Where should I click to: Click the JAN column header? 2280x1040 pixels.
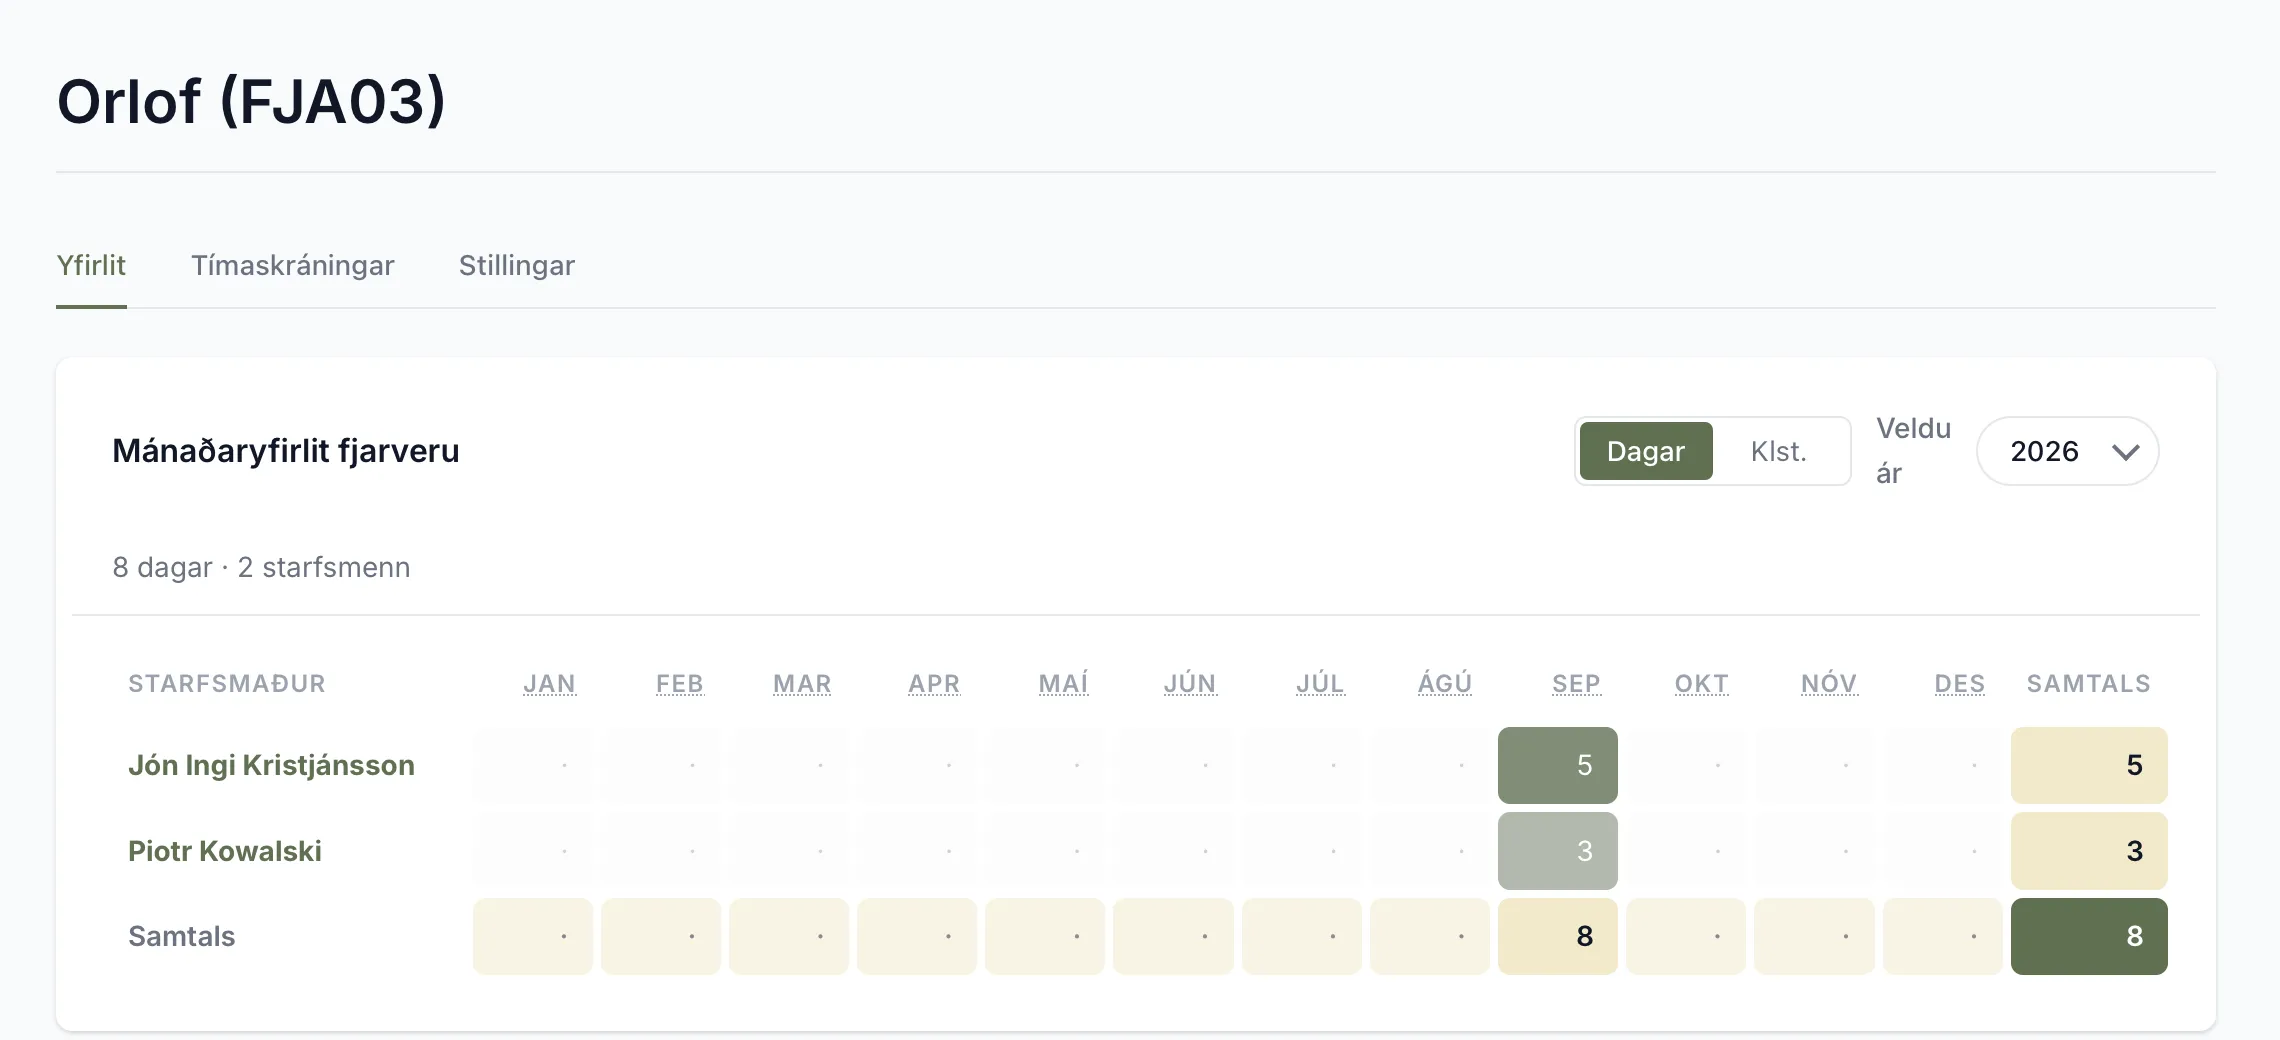[x=549, y=684]
